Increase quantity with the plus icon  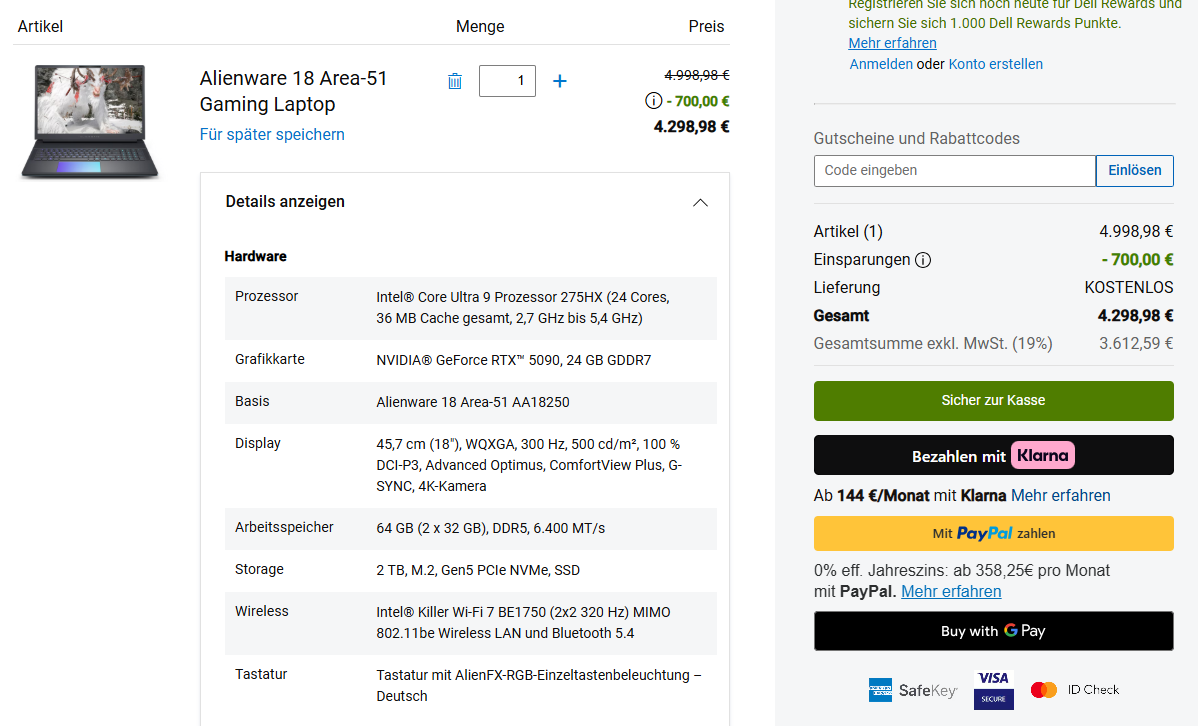[560, 81]
